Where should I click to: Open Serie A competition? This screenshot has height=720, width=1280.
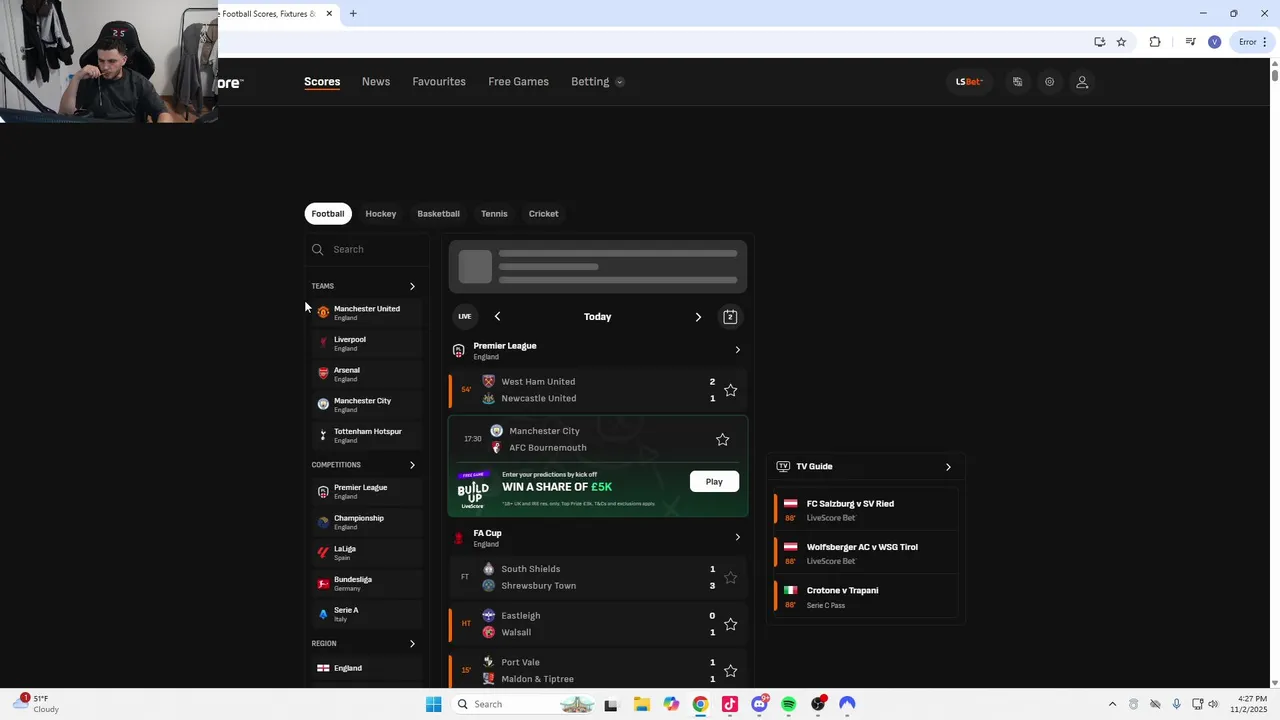point(365,614)
